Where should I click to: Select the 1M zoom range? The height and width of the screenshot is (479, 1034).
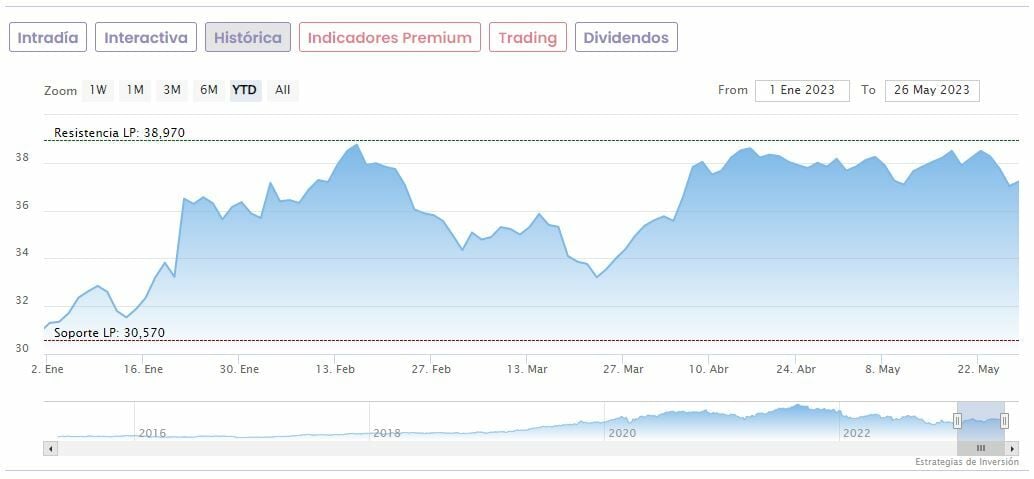coord(135,90)
